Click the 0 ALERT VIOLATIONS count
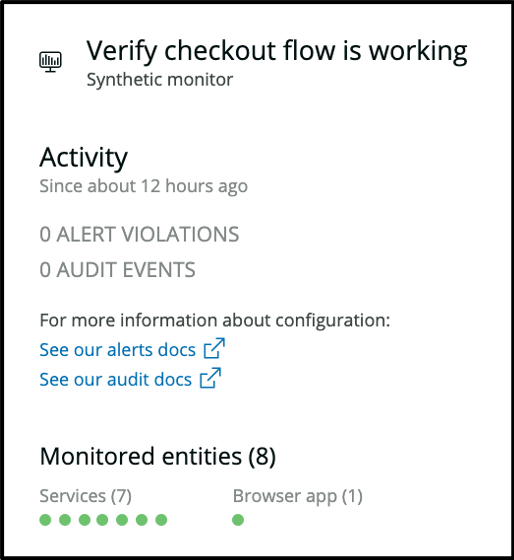Image resolution: width=514 pixels, height=560 pixels. tap(139, 234)
